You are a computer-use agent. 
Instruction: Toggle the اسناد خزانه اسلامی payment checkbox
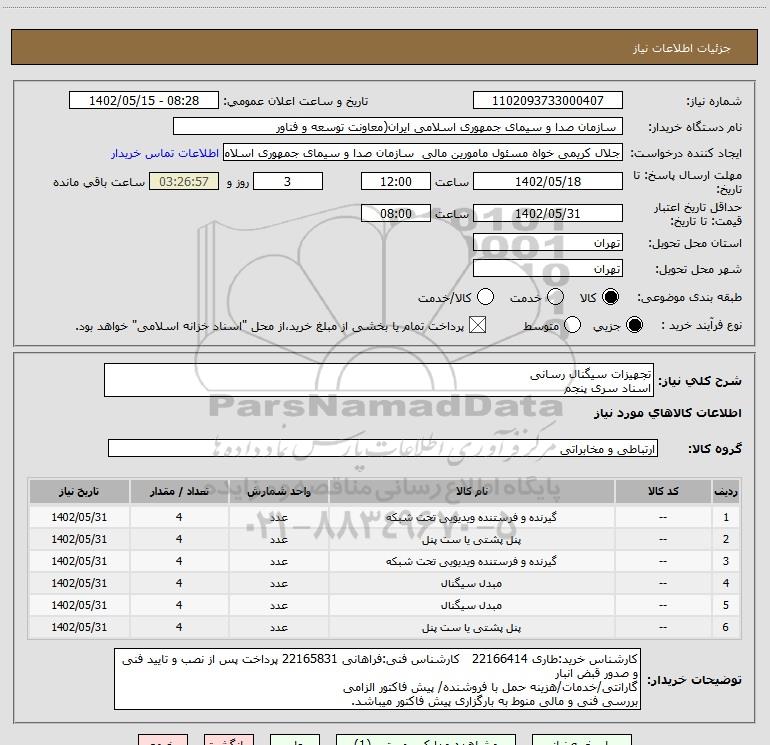point(477,325)
